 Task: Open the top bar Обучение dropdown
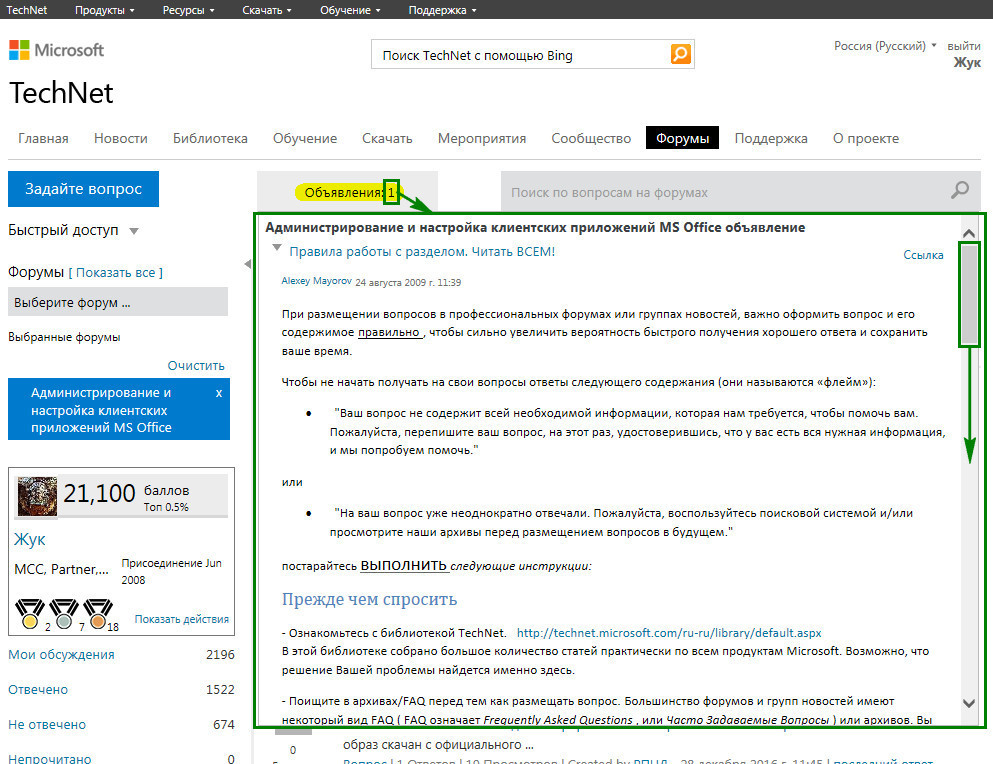350,10
